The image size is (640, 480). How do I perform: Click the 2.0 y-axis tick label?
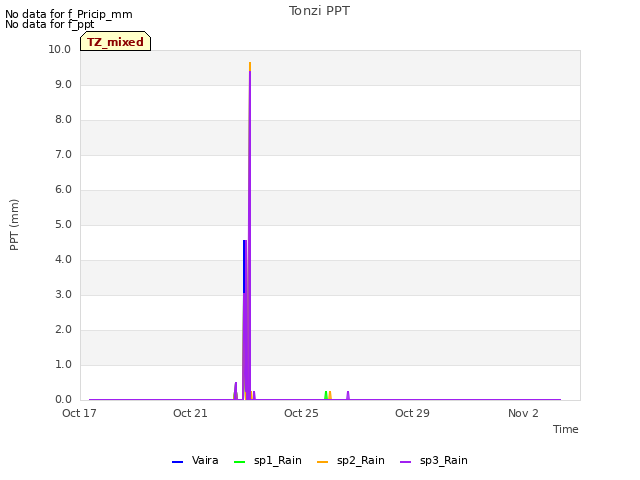click(x=63, y=330)
